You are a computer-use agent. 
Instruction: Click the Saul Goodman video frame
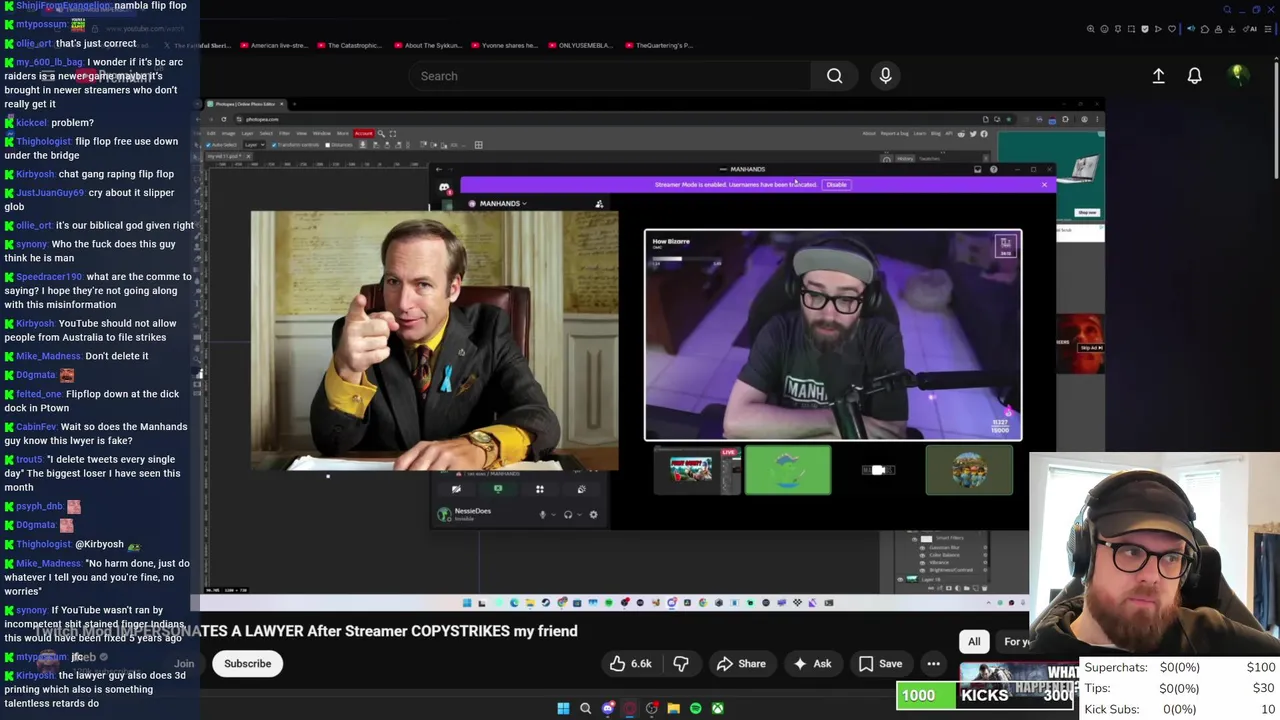point(434,340)
